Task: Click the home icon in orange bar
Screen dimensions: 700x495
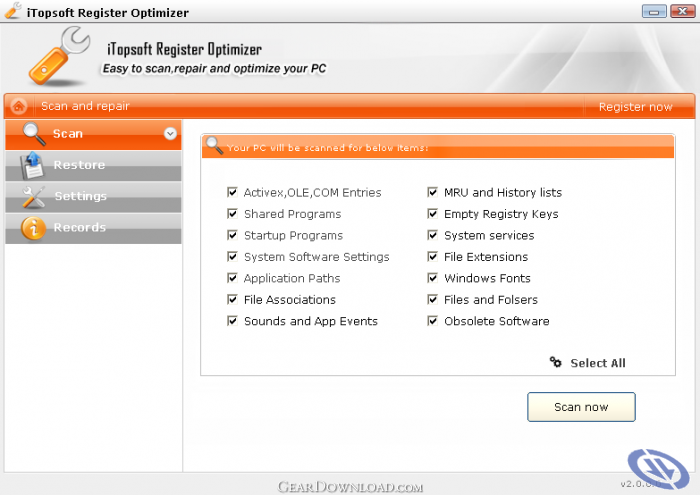Action: pos(19,106)
